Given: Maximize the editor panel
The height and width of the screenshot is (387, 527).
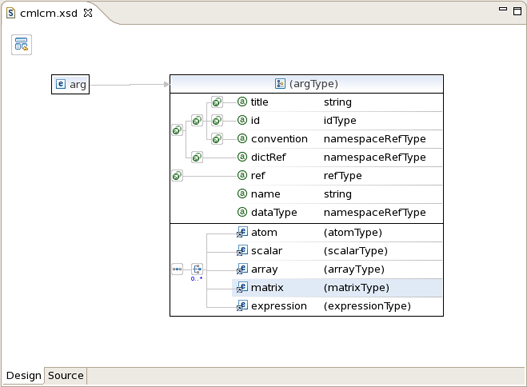Looking at the screenshot, I should [517, 11].
